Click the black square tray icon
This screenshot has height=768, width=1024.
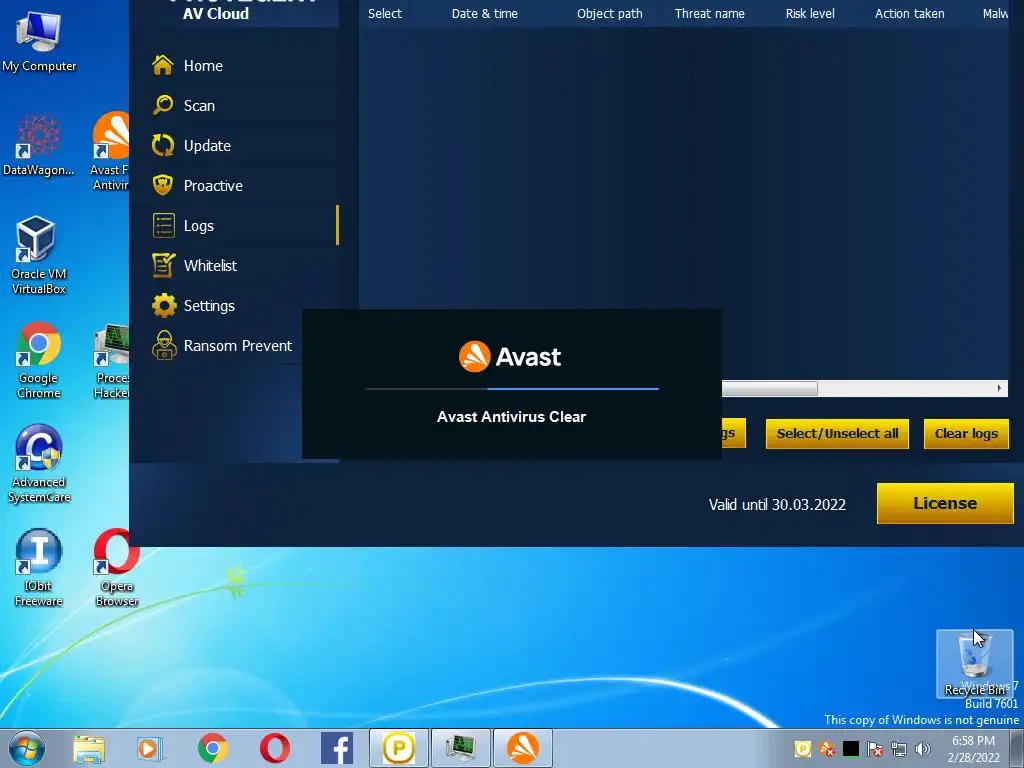pos(851,749)
